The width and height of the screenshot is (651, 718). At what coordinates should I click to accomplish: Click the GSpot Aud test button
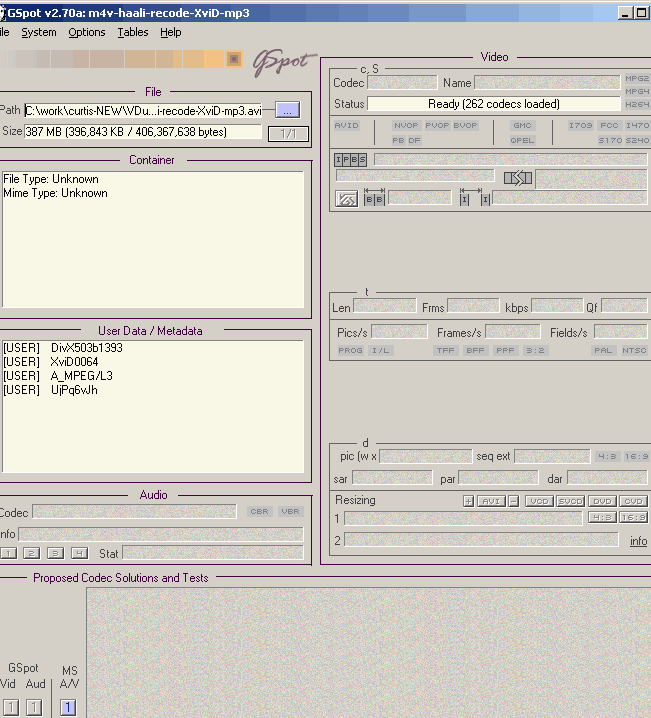(34, 707)
